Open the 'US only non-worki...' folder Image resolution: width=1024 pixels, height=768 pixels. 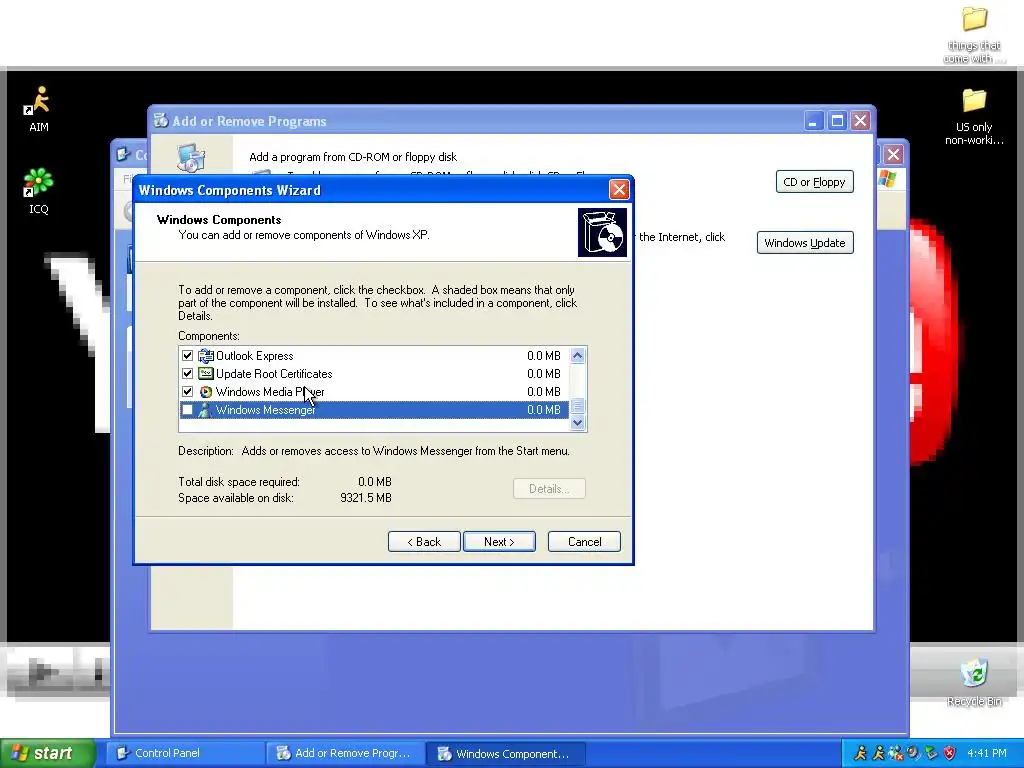tap(974, 116)
